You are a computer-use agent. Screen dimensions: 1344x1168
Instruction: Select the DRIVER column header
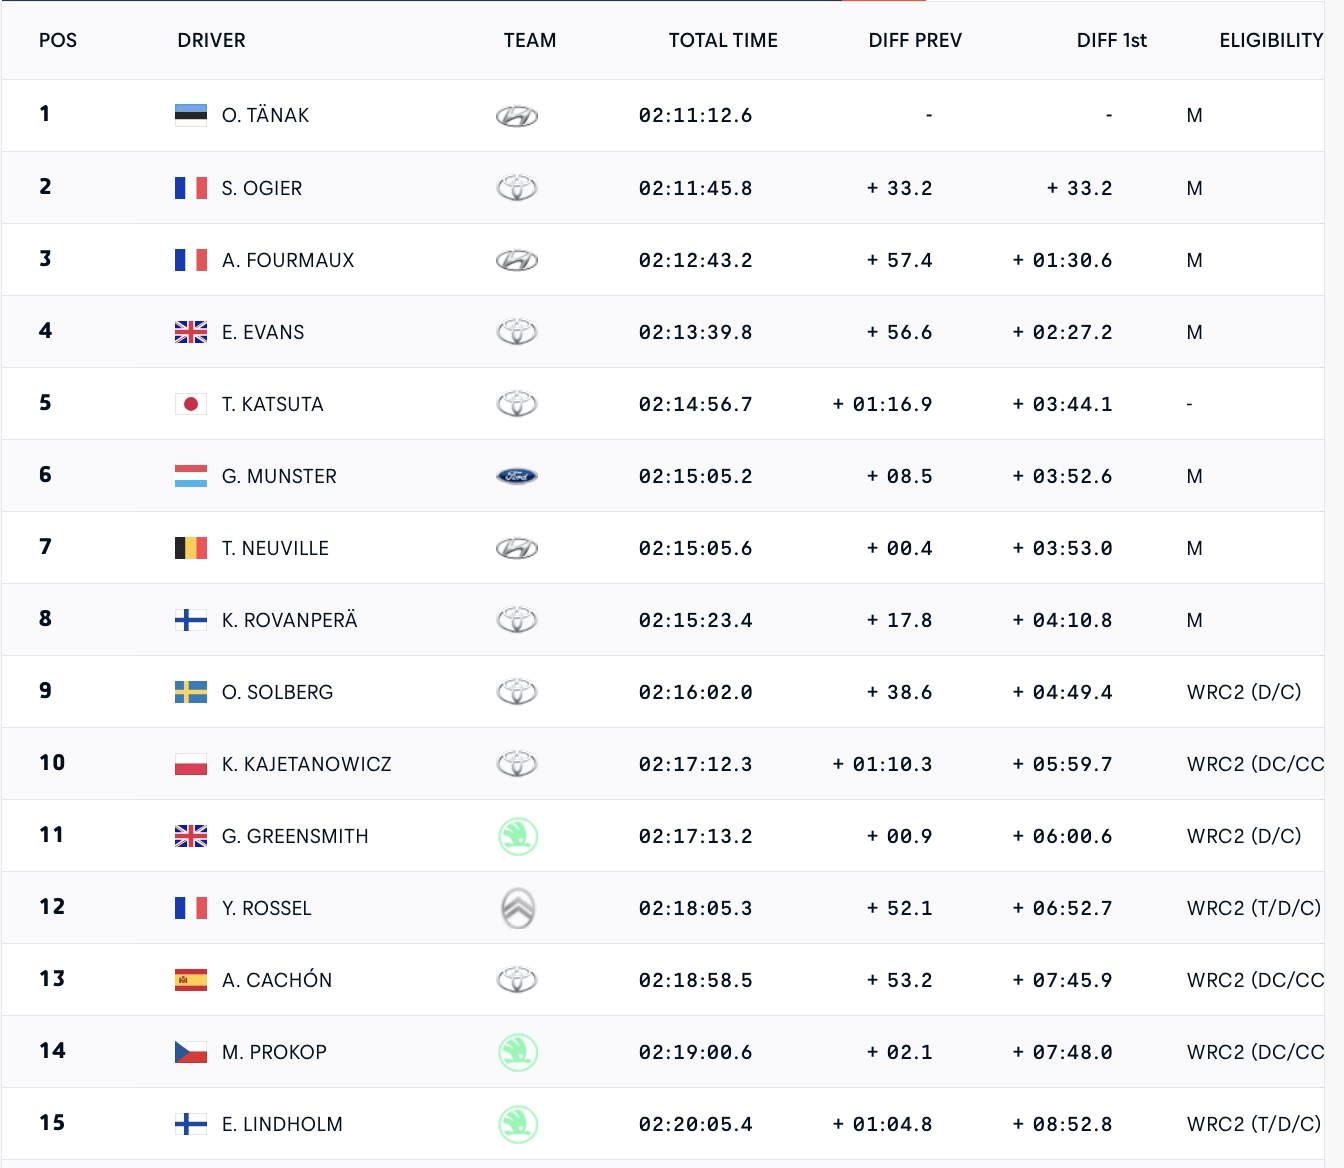coord(211,41)
